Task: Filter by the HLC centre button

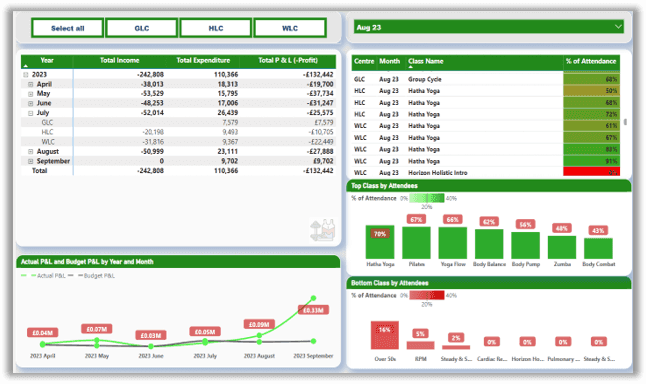Action: [216, 28]
